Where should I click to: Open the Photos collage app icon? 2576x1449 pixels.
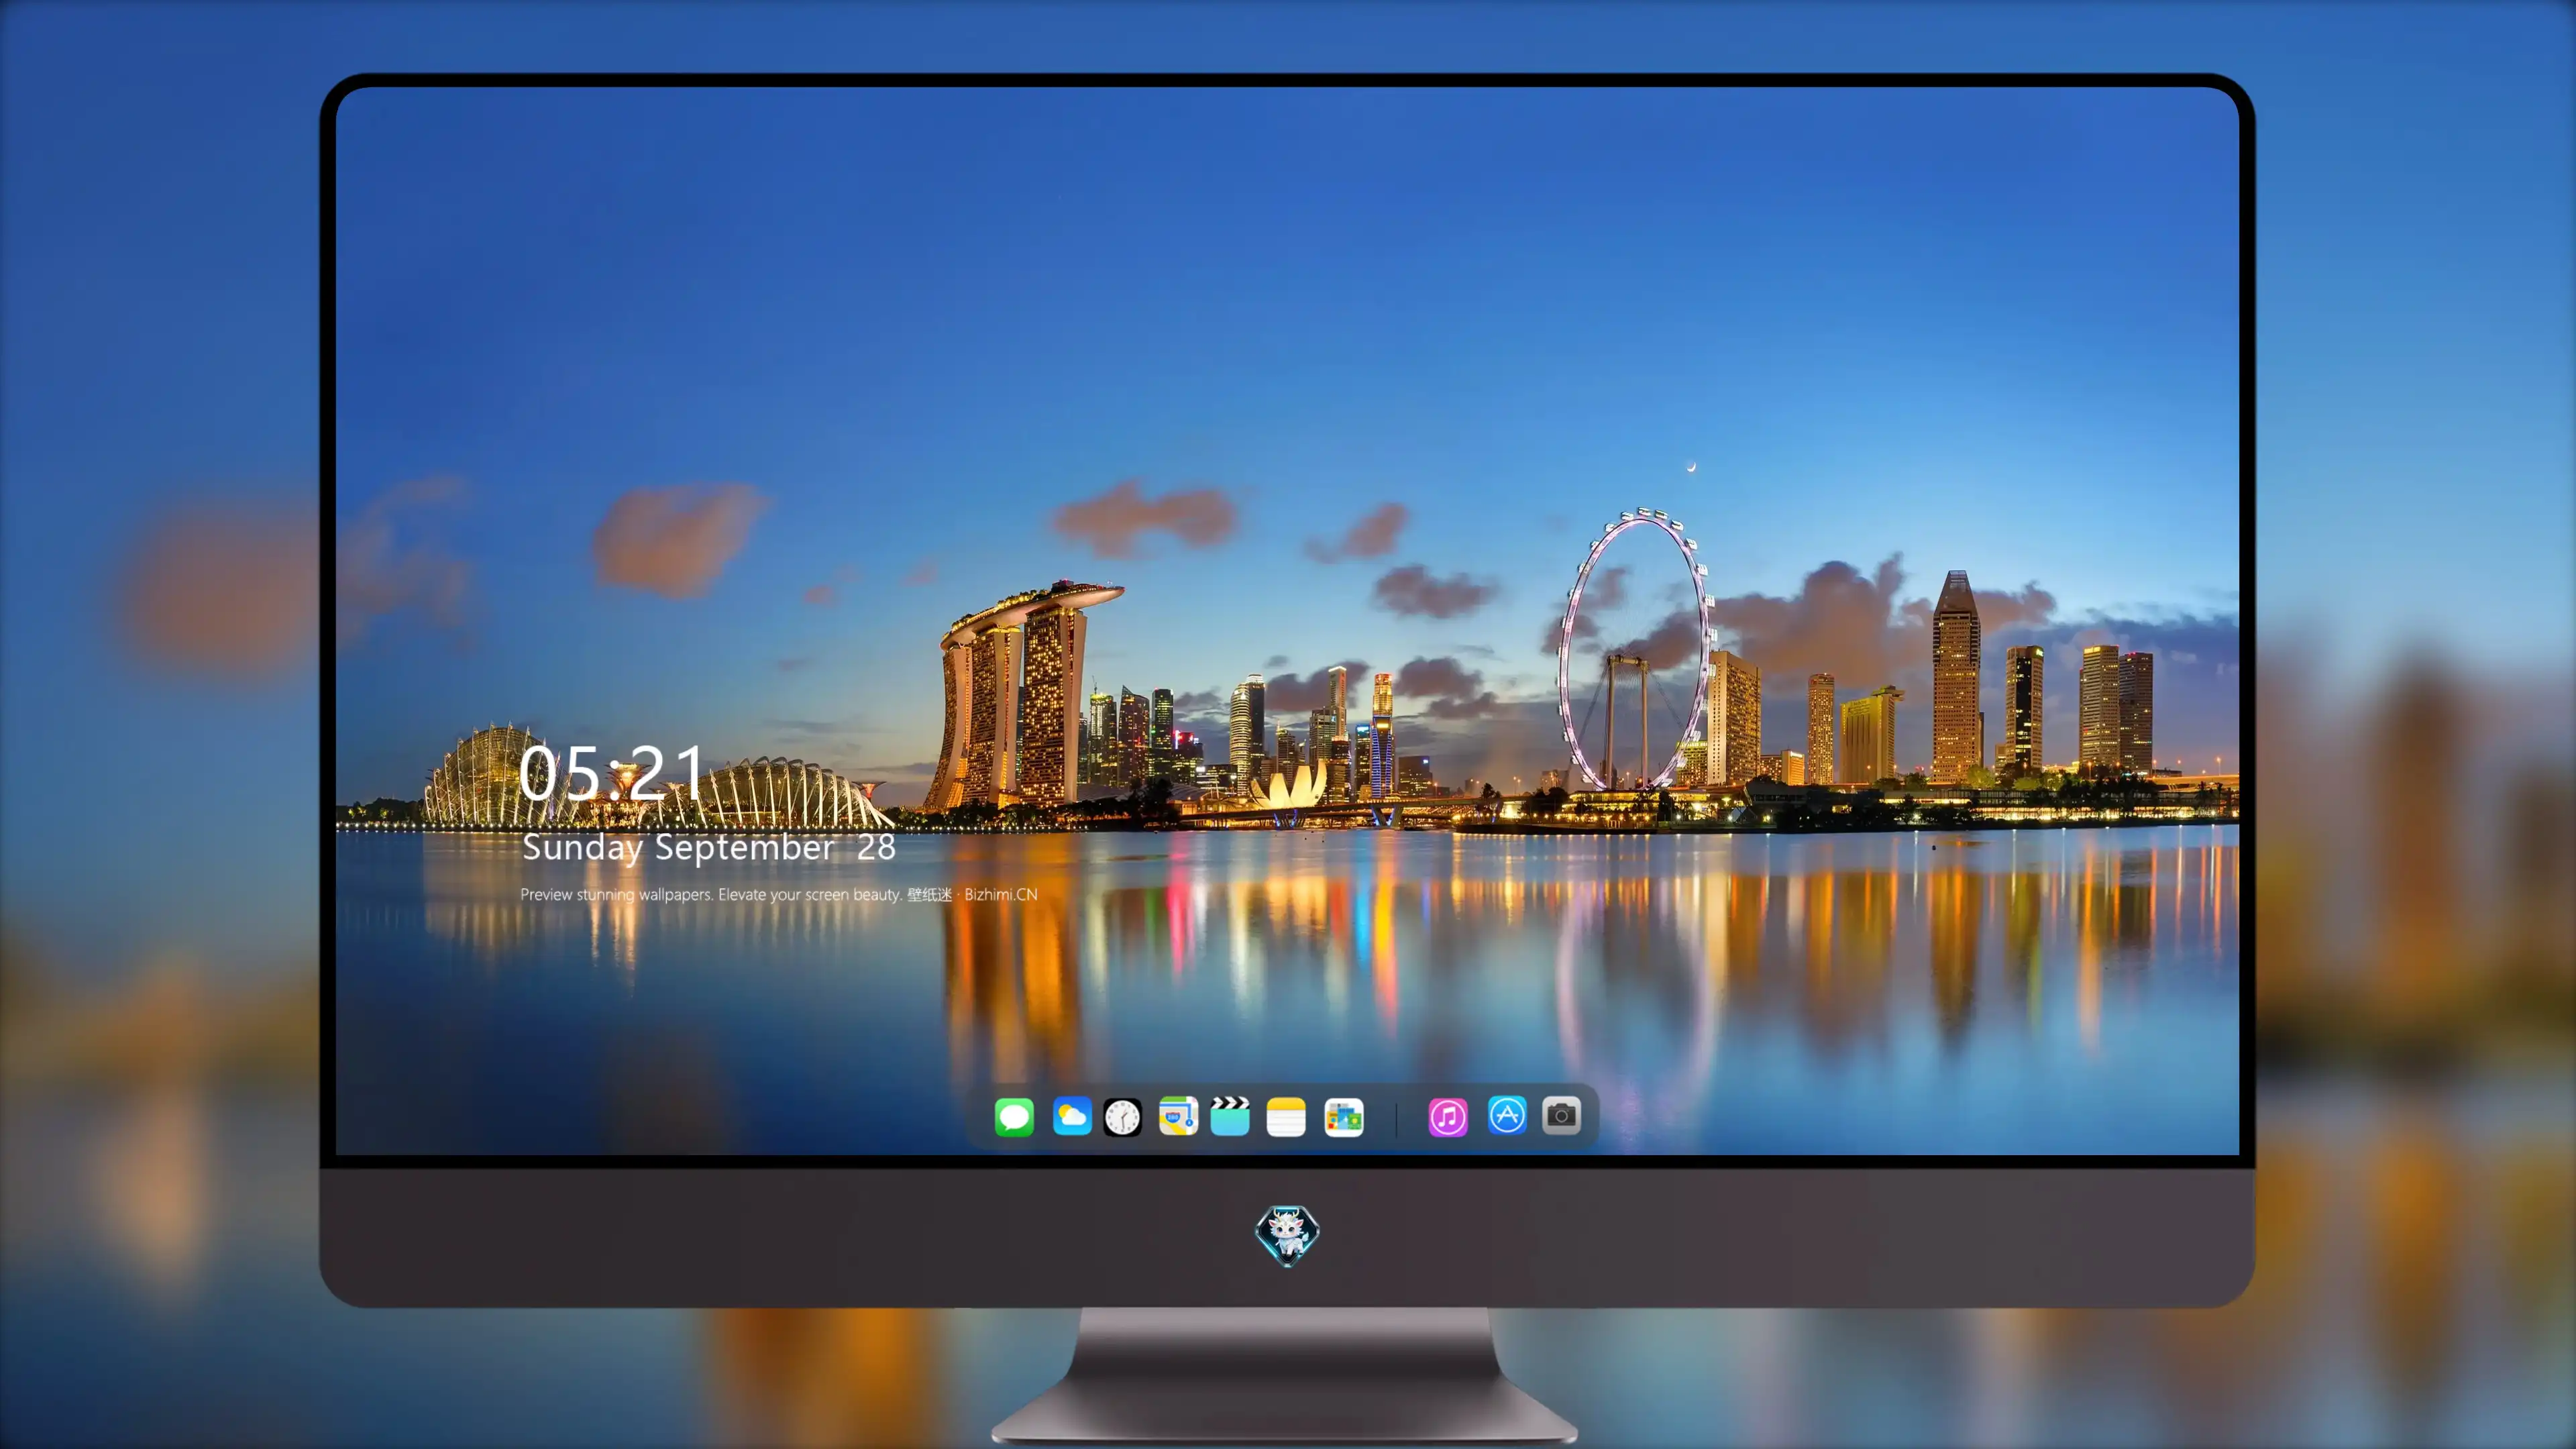coord(1344,1116)
